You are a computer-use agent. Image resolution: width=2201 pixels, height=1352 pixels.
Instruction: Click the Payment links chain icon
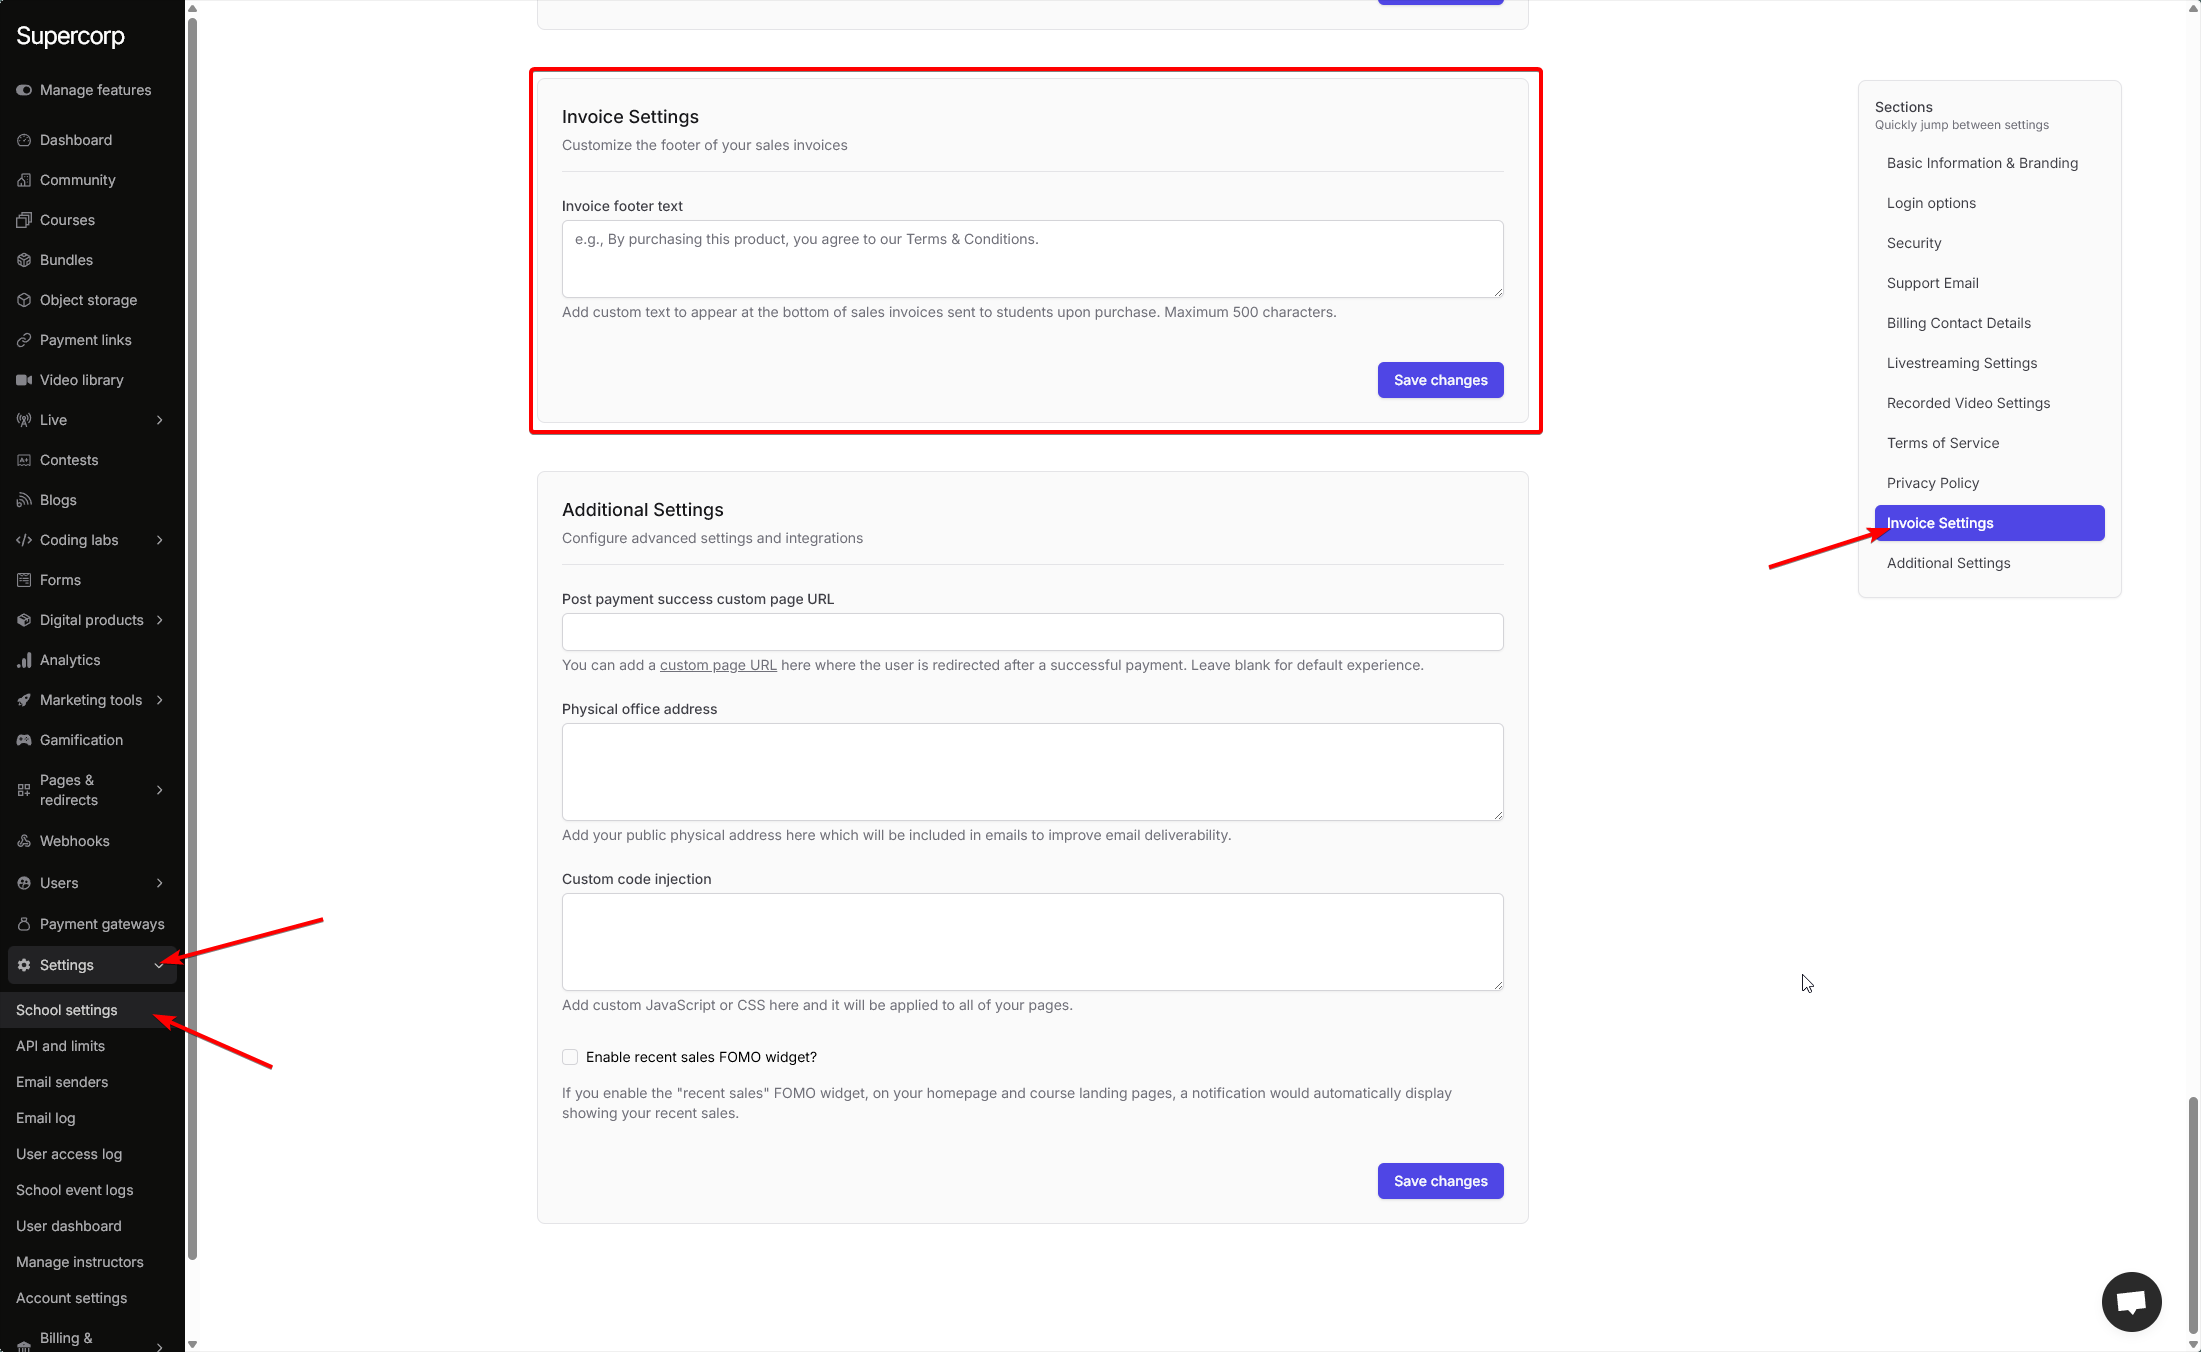(x=24, y=340)
